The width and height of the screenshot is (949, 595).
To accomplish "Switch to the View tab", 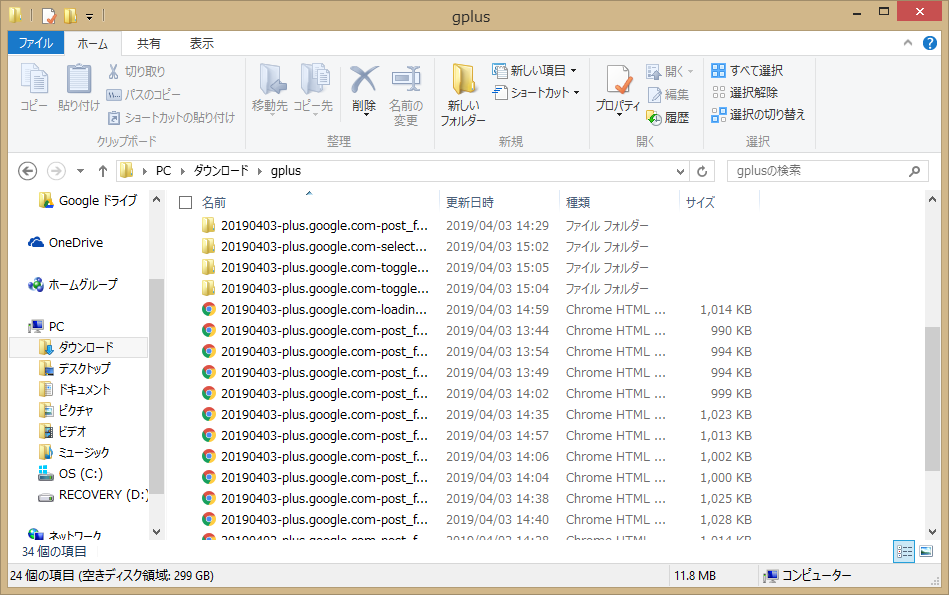I will point(201,44).
